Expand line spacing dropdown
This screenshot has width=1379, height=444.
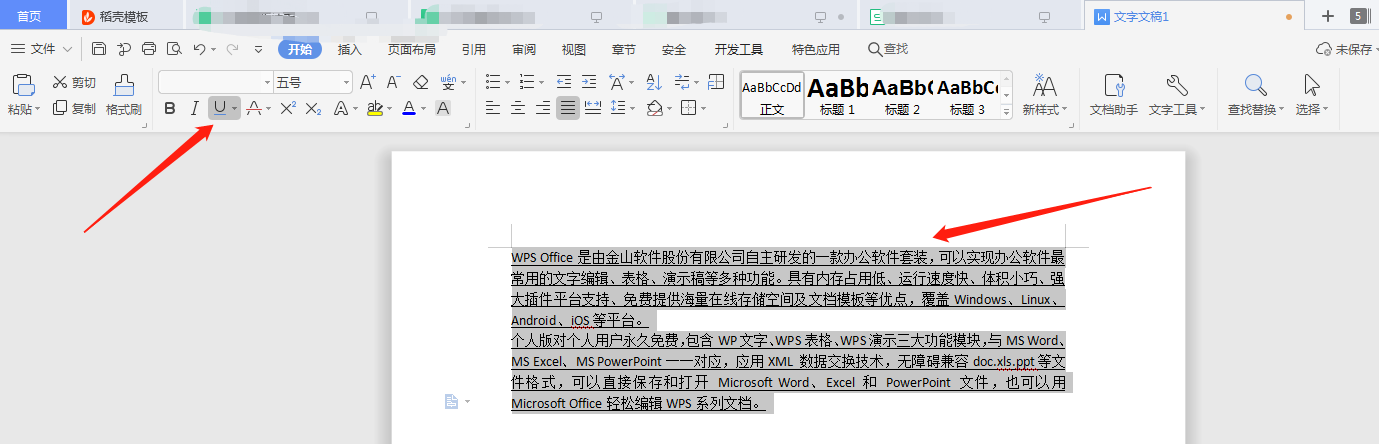coord(633,108)
